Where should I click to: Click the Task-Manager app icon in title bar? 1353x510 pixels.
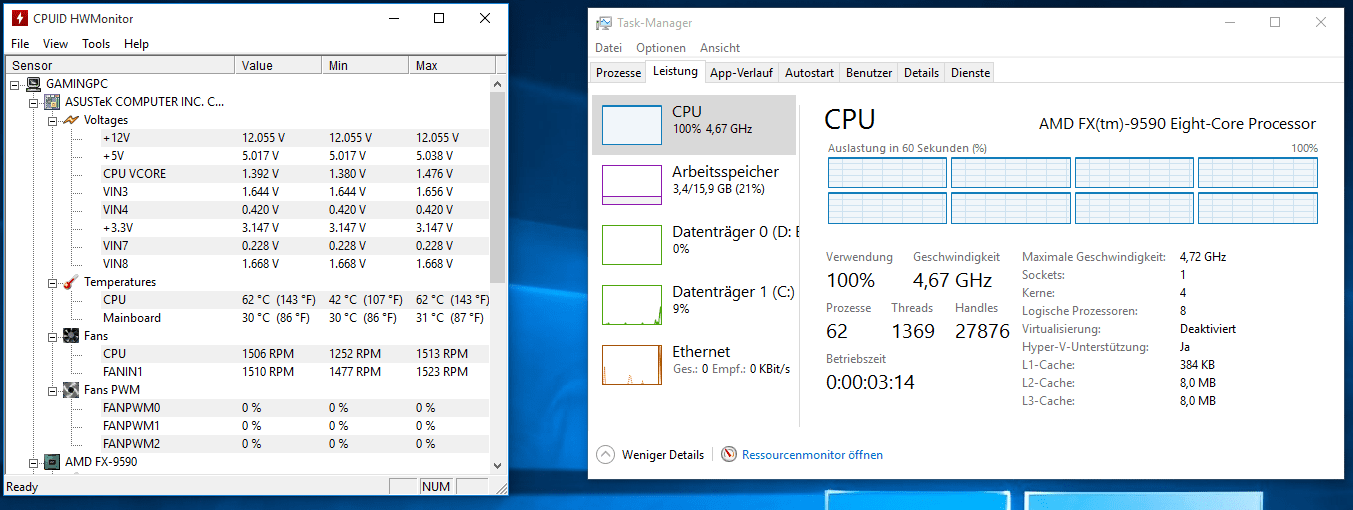(x=604, y=23)
